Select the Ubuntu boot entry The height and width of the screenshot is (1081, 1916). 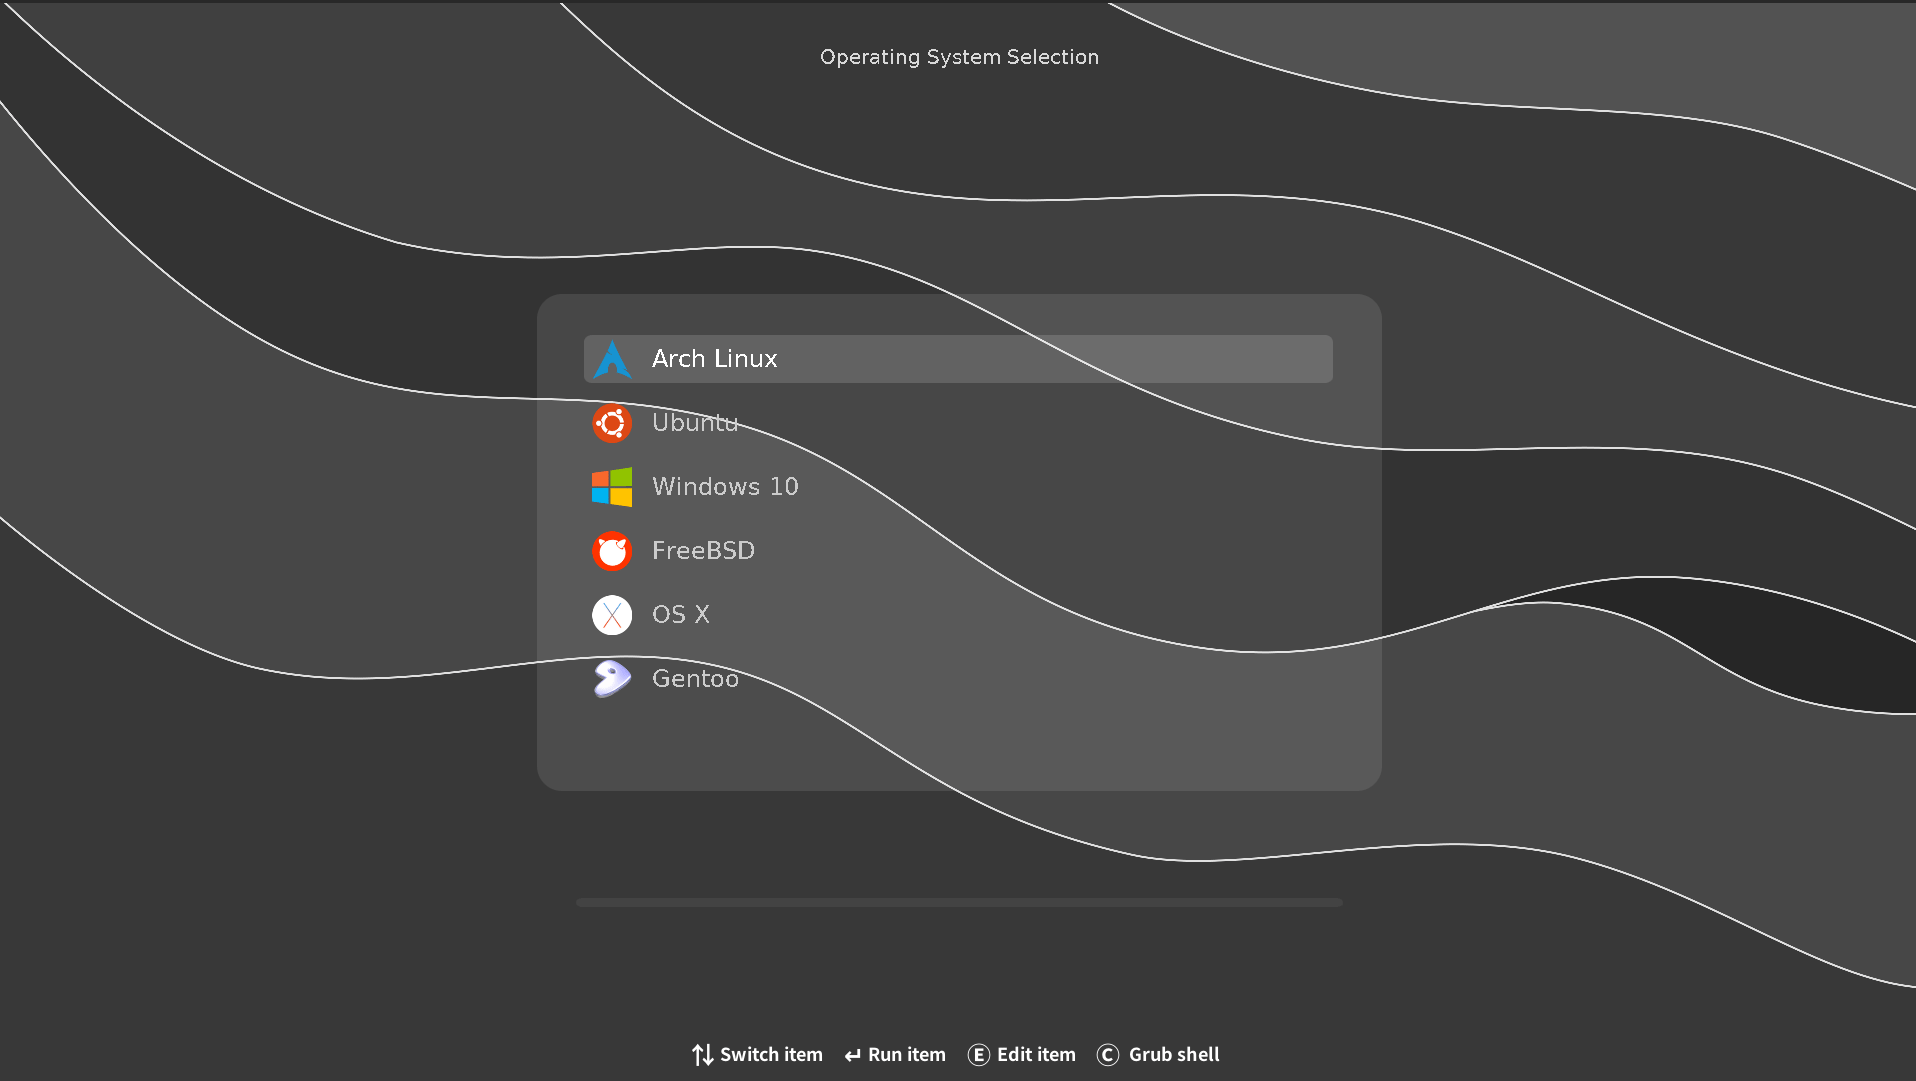point(695,423)
